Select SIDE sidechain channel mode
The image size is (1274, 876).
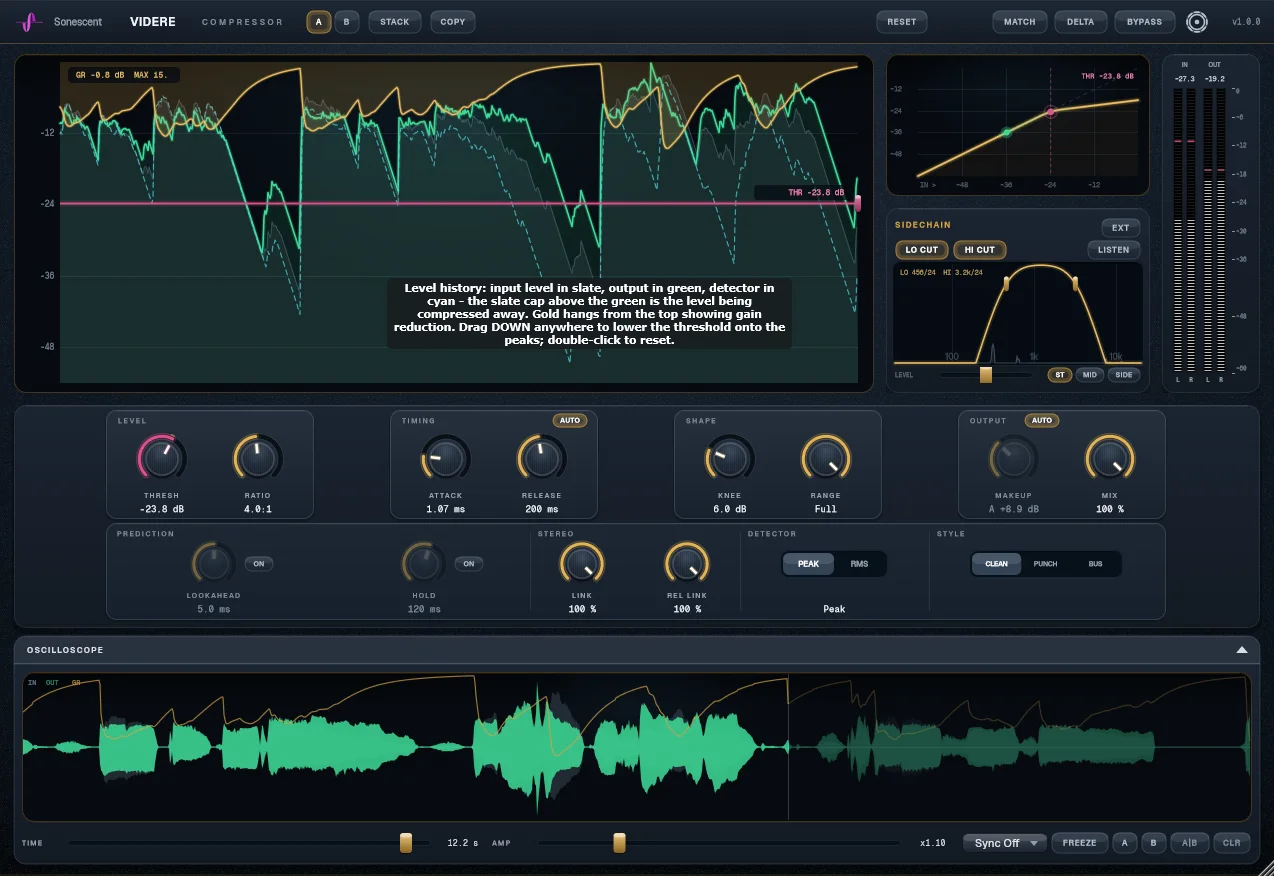(x=1124, y=375)
